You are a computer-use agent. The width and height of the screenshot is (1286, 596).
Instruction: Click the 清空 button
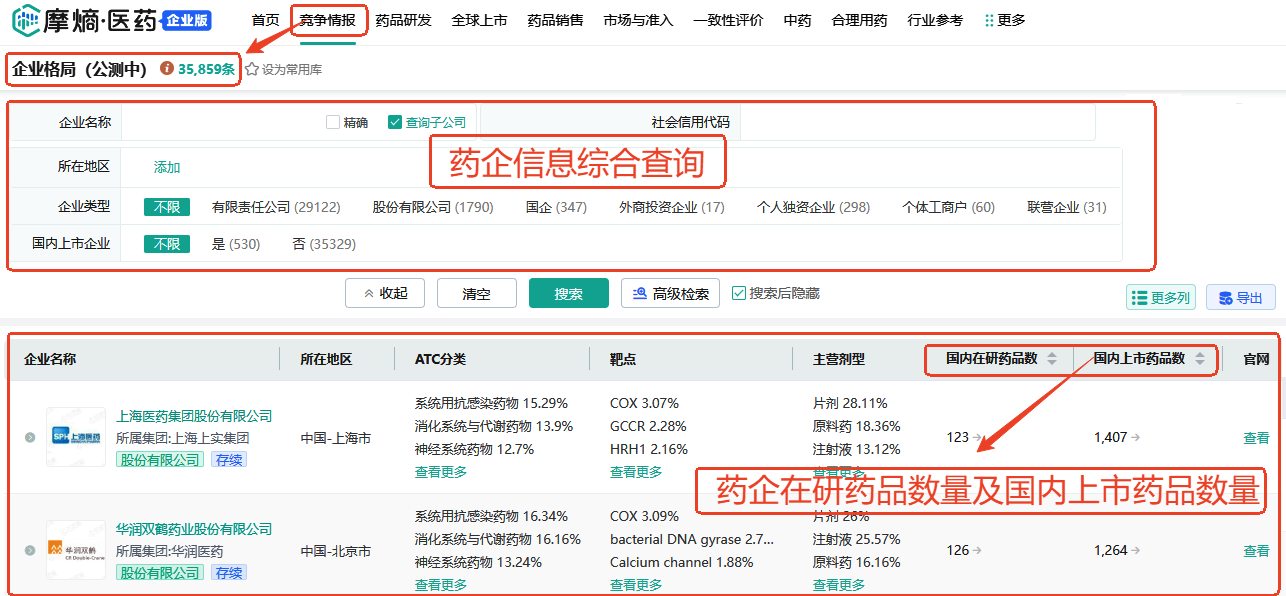coord(477,293)
